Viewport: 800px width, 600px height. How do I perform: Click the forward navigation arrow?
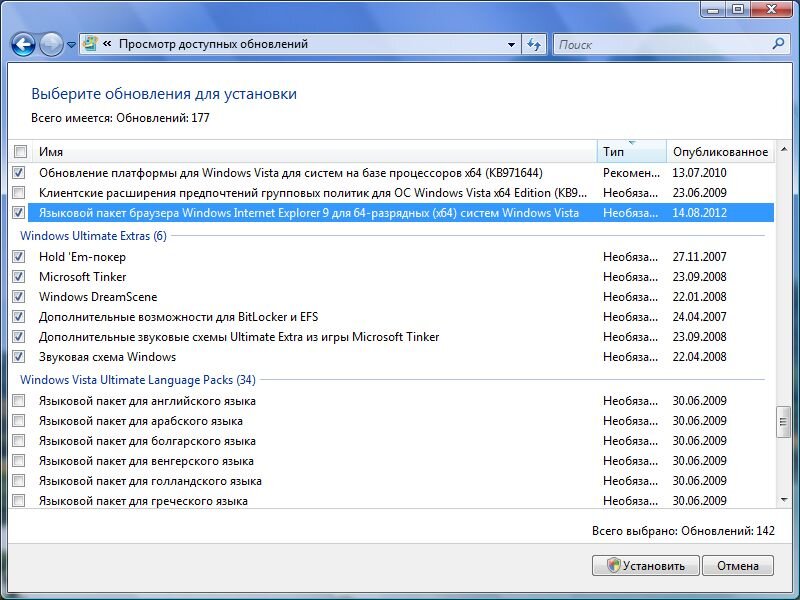coord(49,44)
